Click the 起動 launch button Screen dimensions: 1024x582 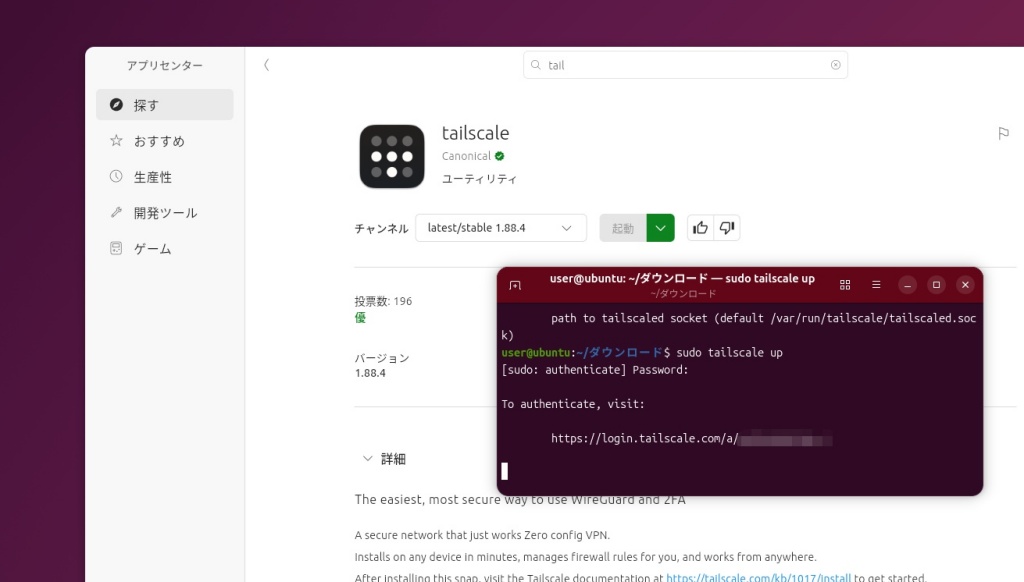pyautogui.click(x=623, y=228)
